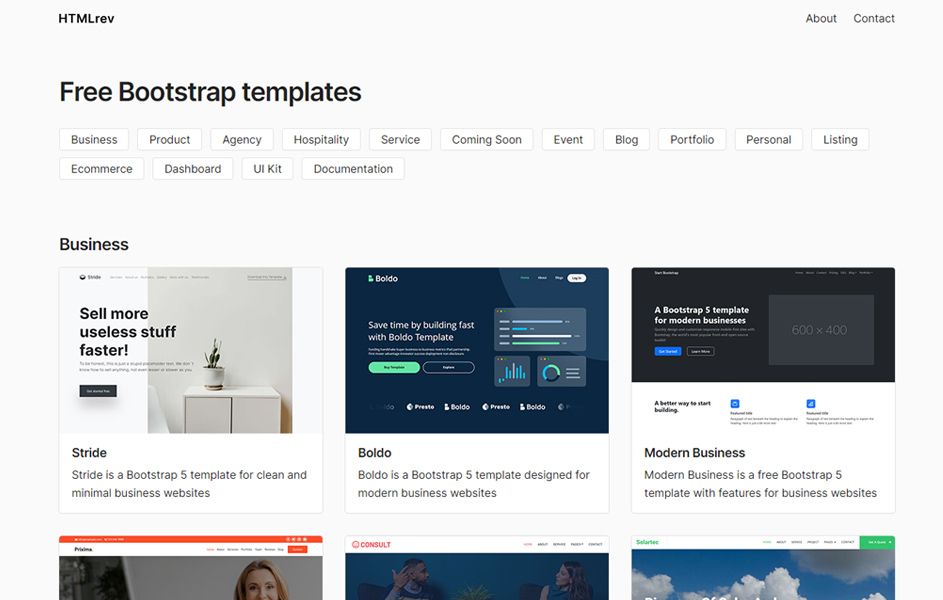Select the Personal category tag
943x600 pixels.
click(x=769, y=139)
